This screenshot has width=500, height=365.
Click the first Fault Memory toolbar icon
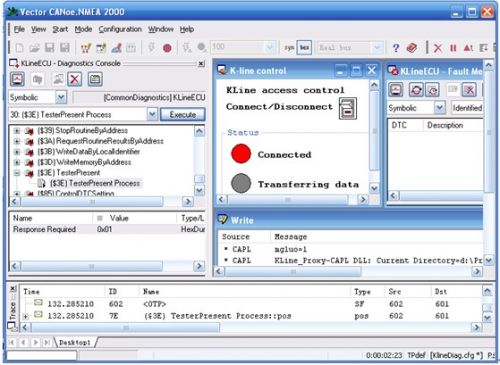[396, 90]
